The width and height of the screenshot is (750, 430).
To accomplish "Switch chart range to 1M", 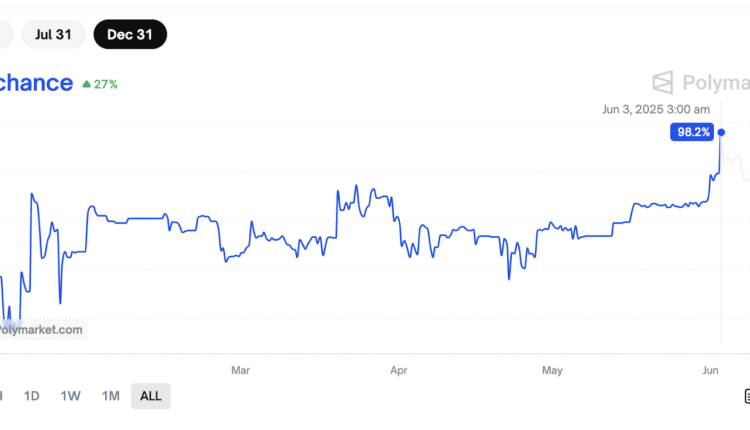I will 110,396.
